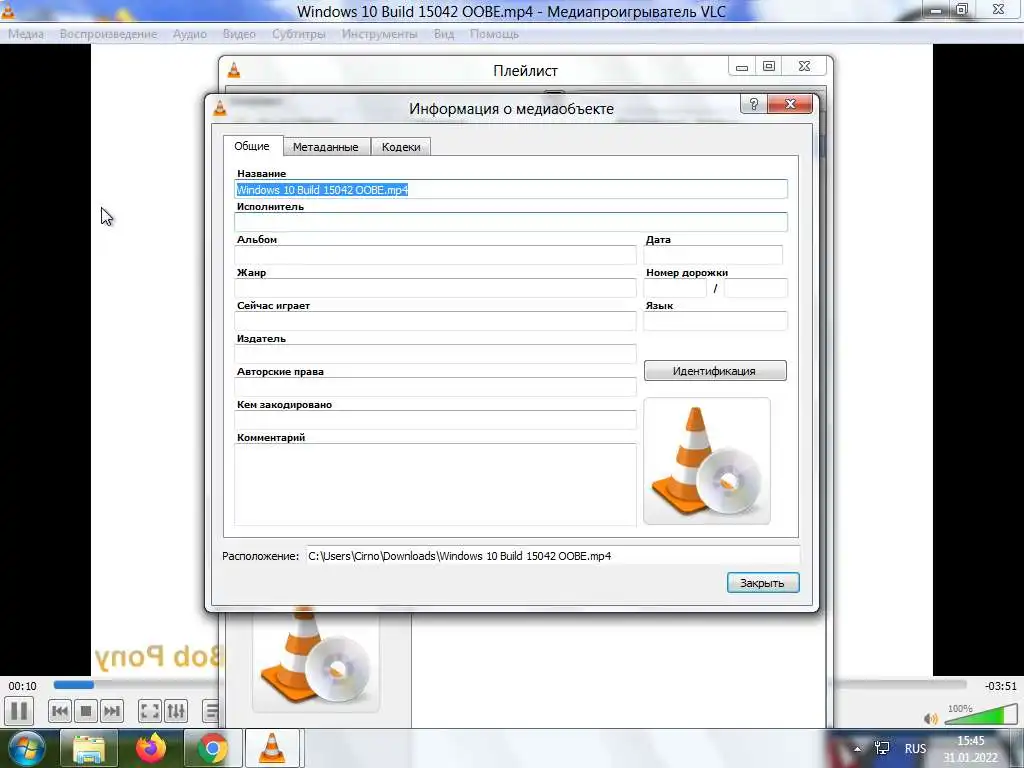The width and height of the screenshot is (1024, 768).
Task: Pause playback with the pause button
Action: (x=19, y=711)
